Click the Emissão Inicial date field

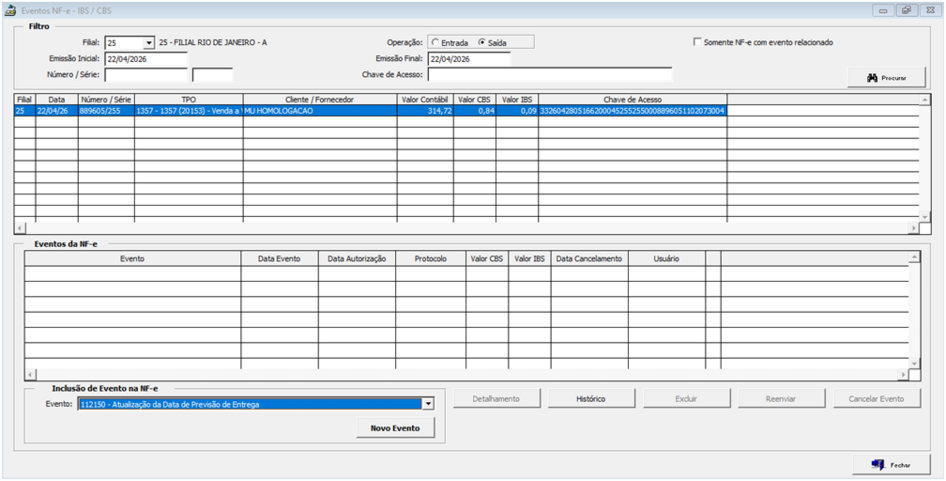145,59
